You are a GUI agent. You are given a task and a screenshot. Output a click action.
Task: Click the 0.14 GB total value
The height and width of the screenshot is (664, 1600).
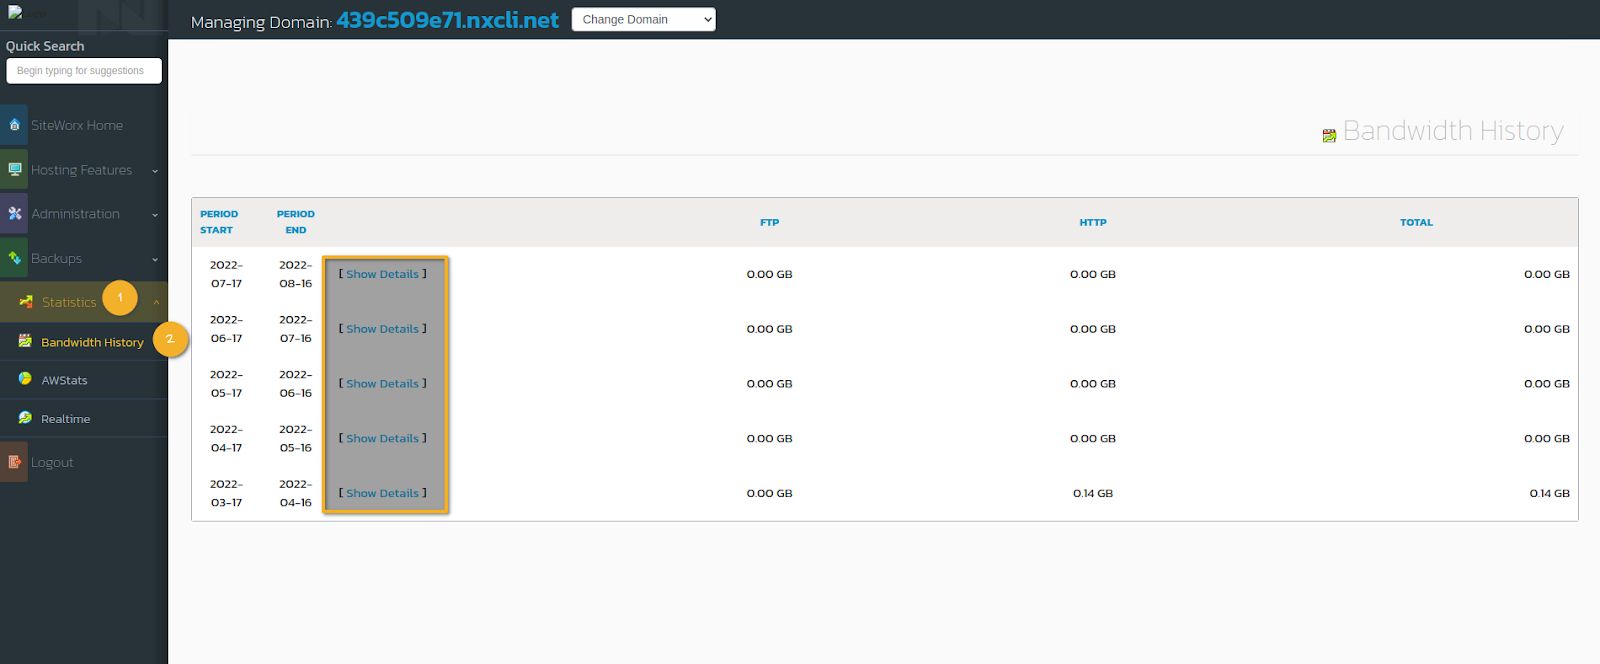point(1549,493)
